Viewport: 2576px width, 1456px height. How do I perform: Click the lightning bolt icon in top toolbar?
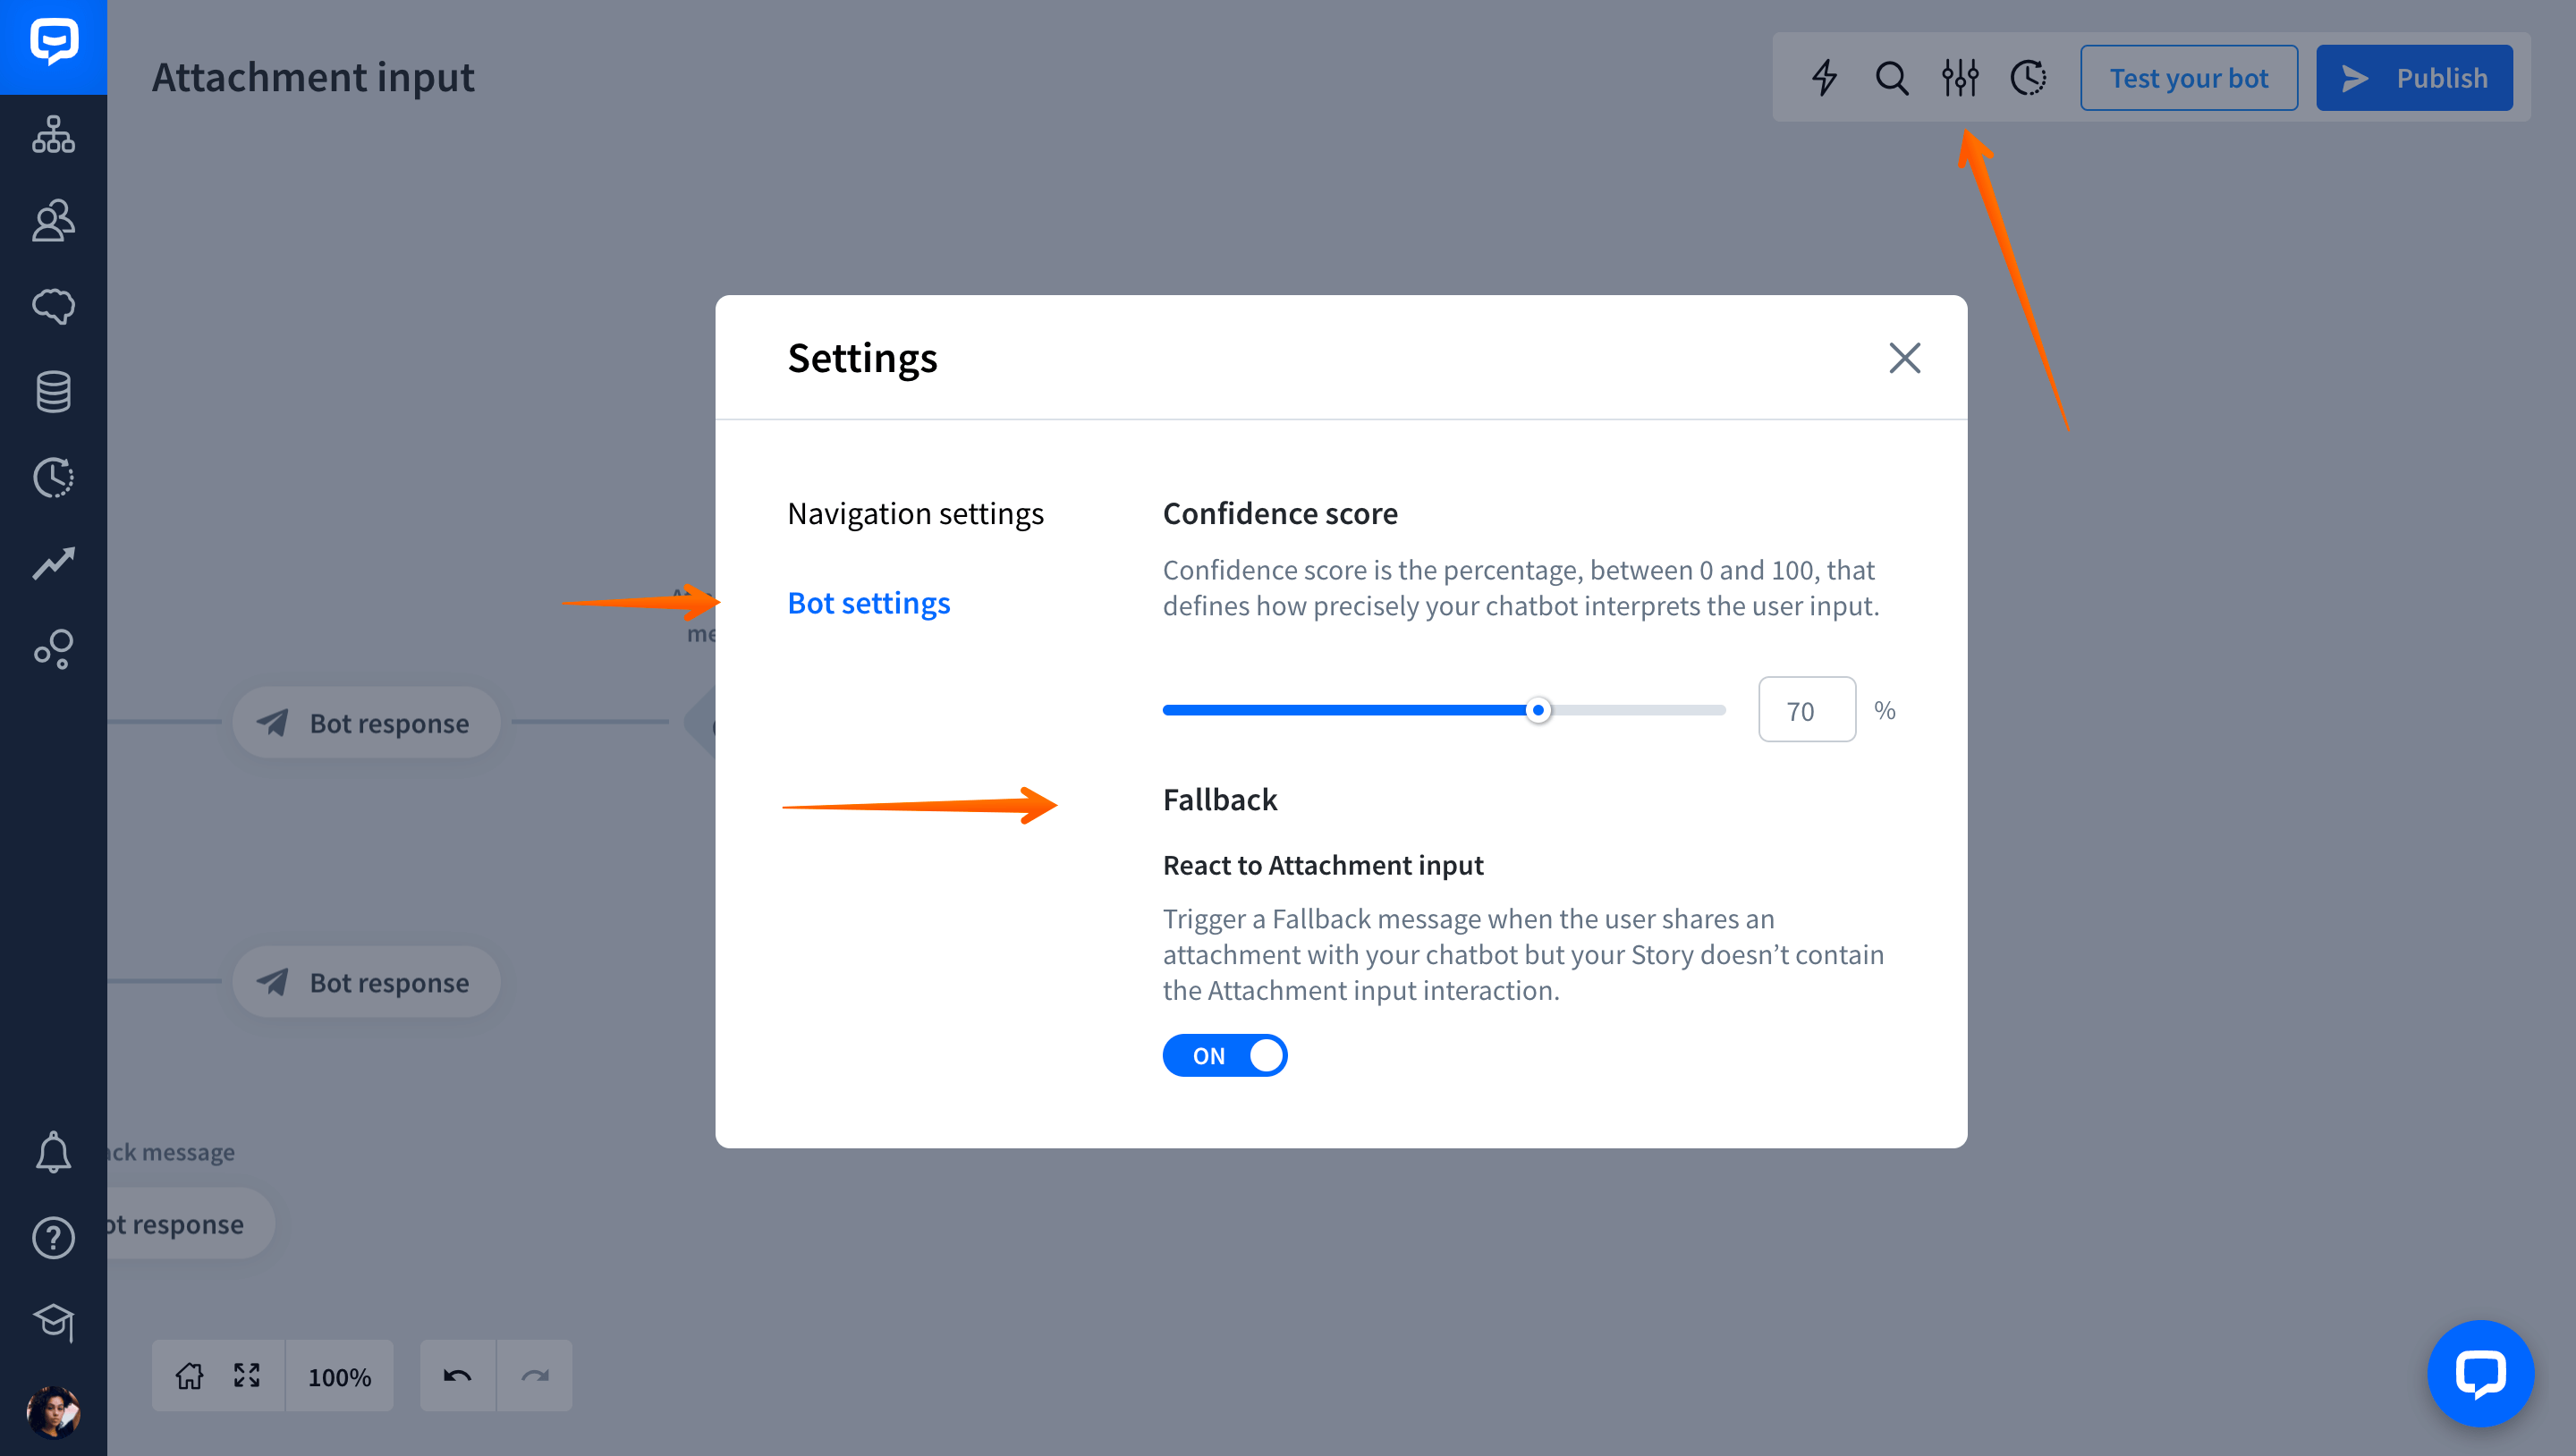point(1825,77)
